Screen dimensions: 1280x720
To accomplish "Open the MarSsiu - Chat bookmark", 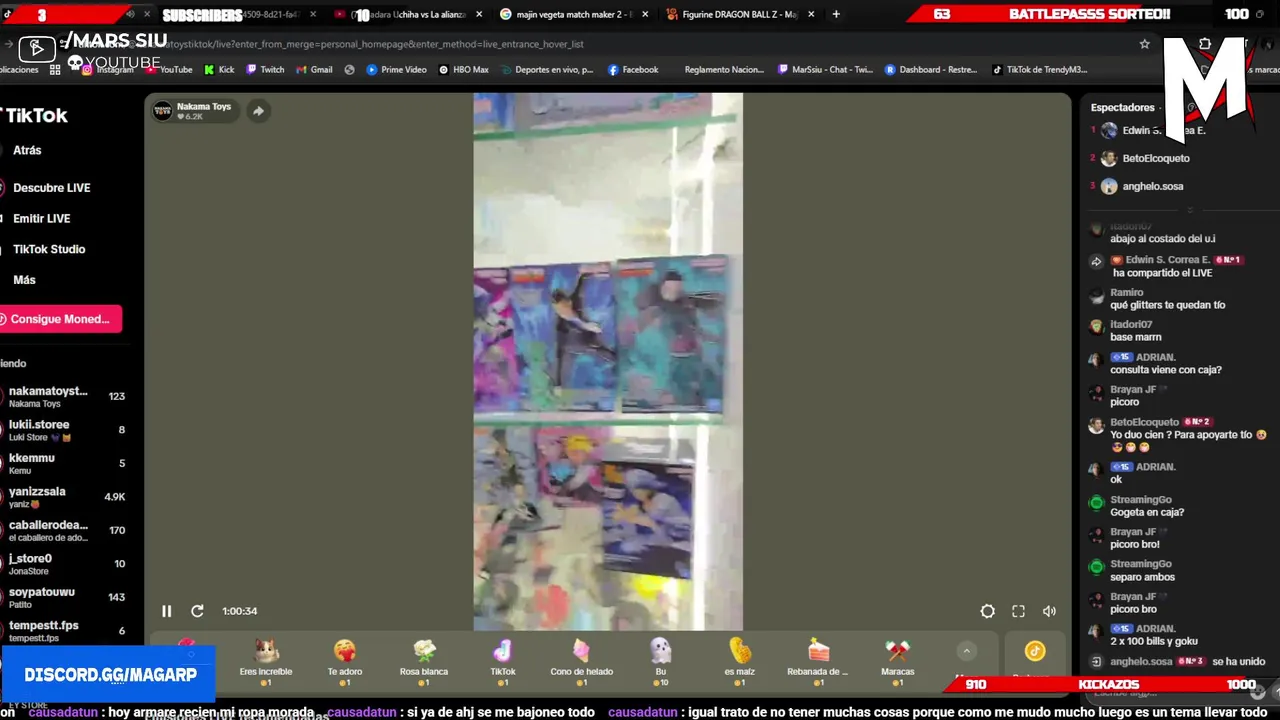I will coord(825,70).
